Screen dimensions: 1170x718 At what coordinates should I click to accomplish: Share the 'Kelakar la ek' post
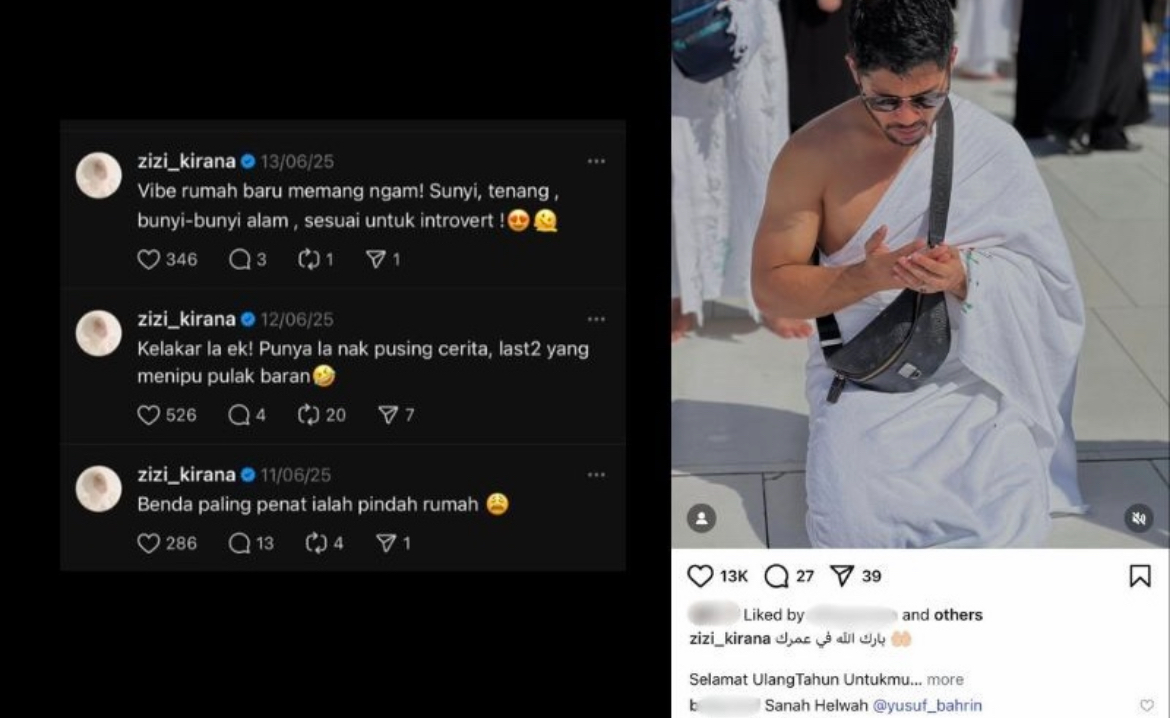388,414
